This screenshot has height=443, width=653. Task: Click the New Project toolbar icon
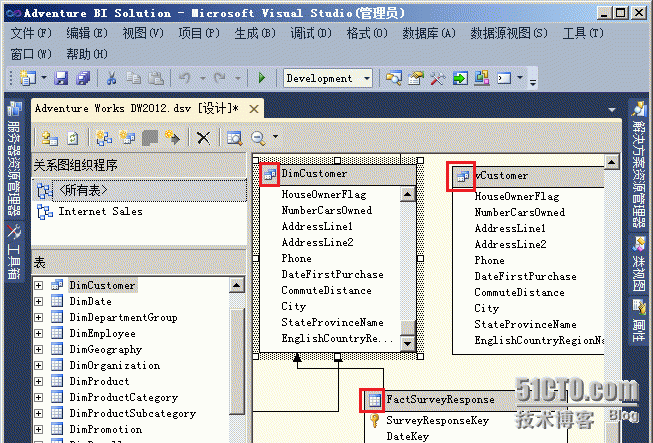pos(27,78)
